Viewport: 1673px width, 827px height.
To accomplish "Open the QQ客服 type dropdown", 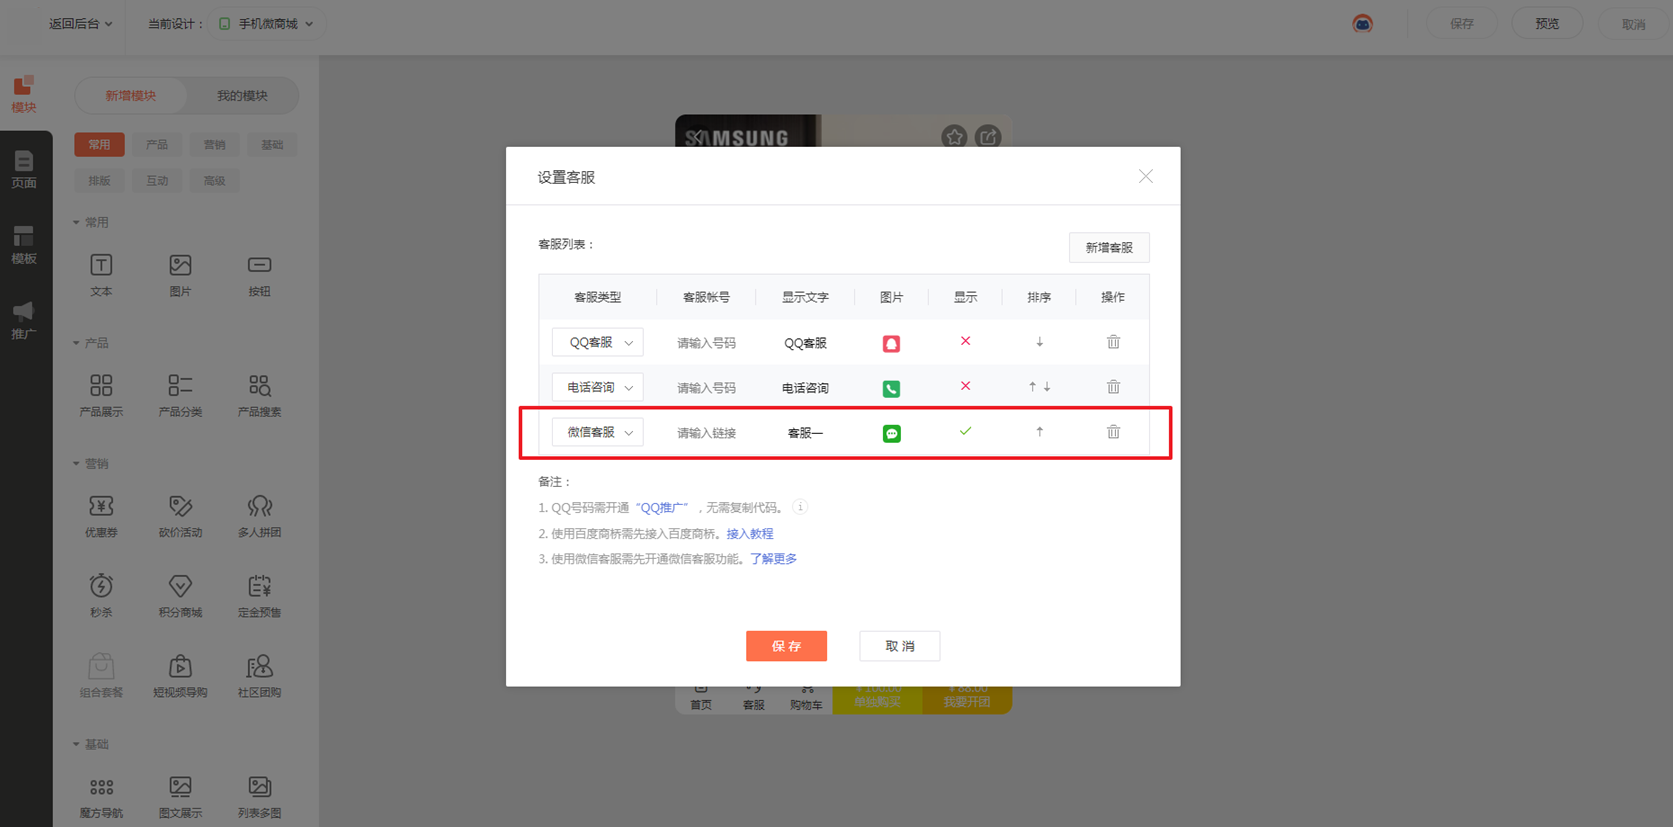I will click(597, 342).
